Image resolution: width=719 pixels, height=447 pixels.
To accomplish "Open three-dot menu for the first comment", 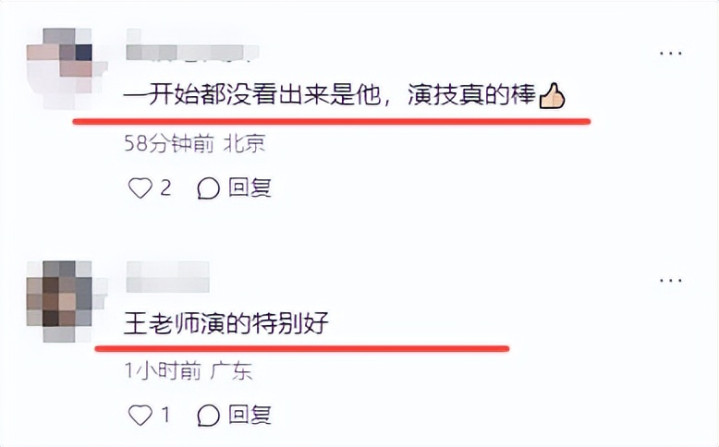I will click(x=671, y=54).
